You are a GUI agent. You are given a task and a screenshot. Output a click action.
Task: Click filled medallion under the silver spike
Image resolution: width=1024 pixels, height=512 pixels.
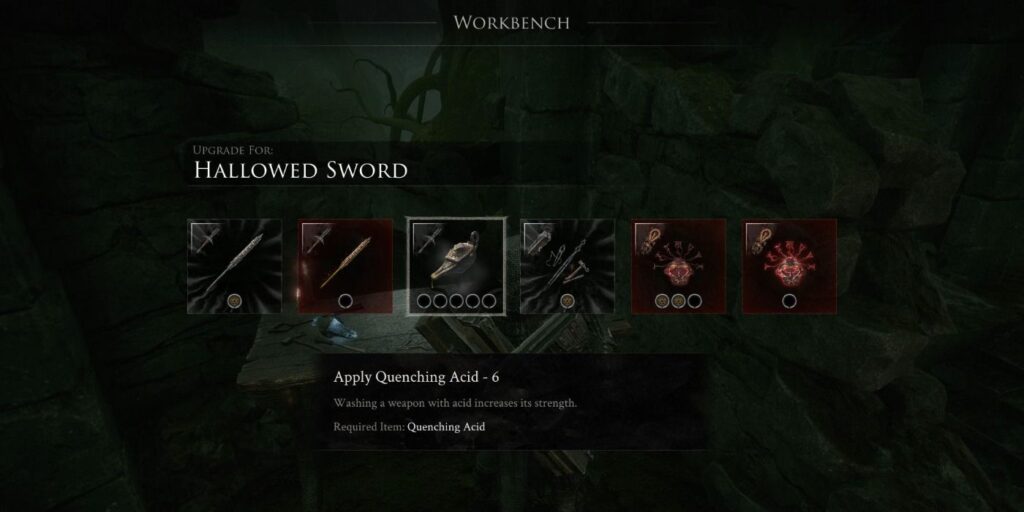pyautogui.click(x=234, y=301)
